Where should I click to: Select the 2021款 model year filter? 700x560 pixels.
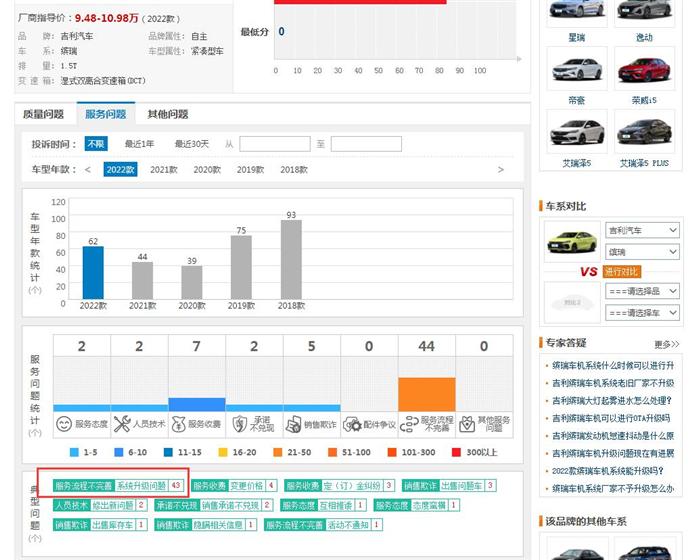(164, 170)
